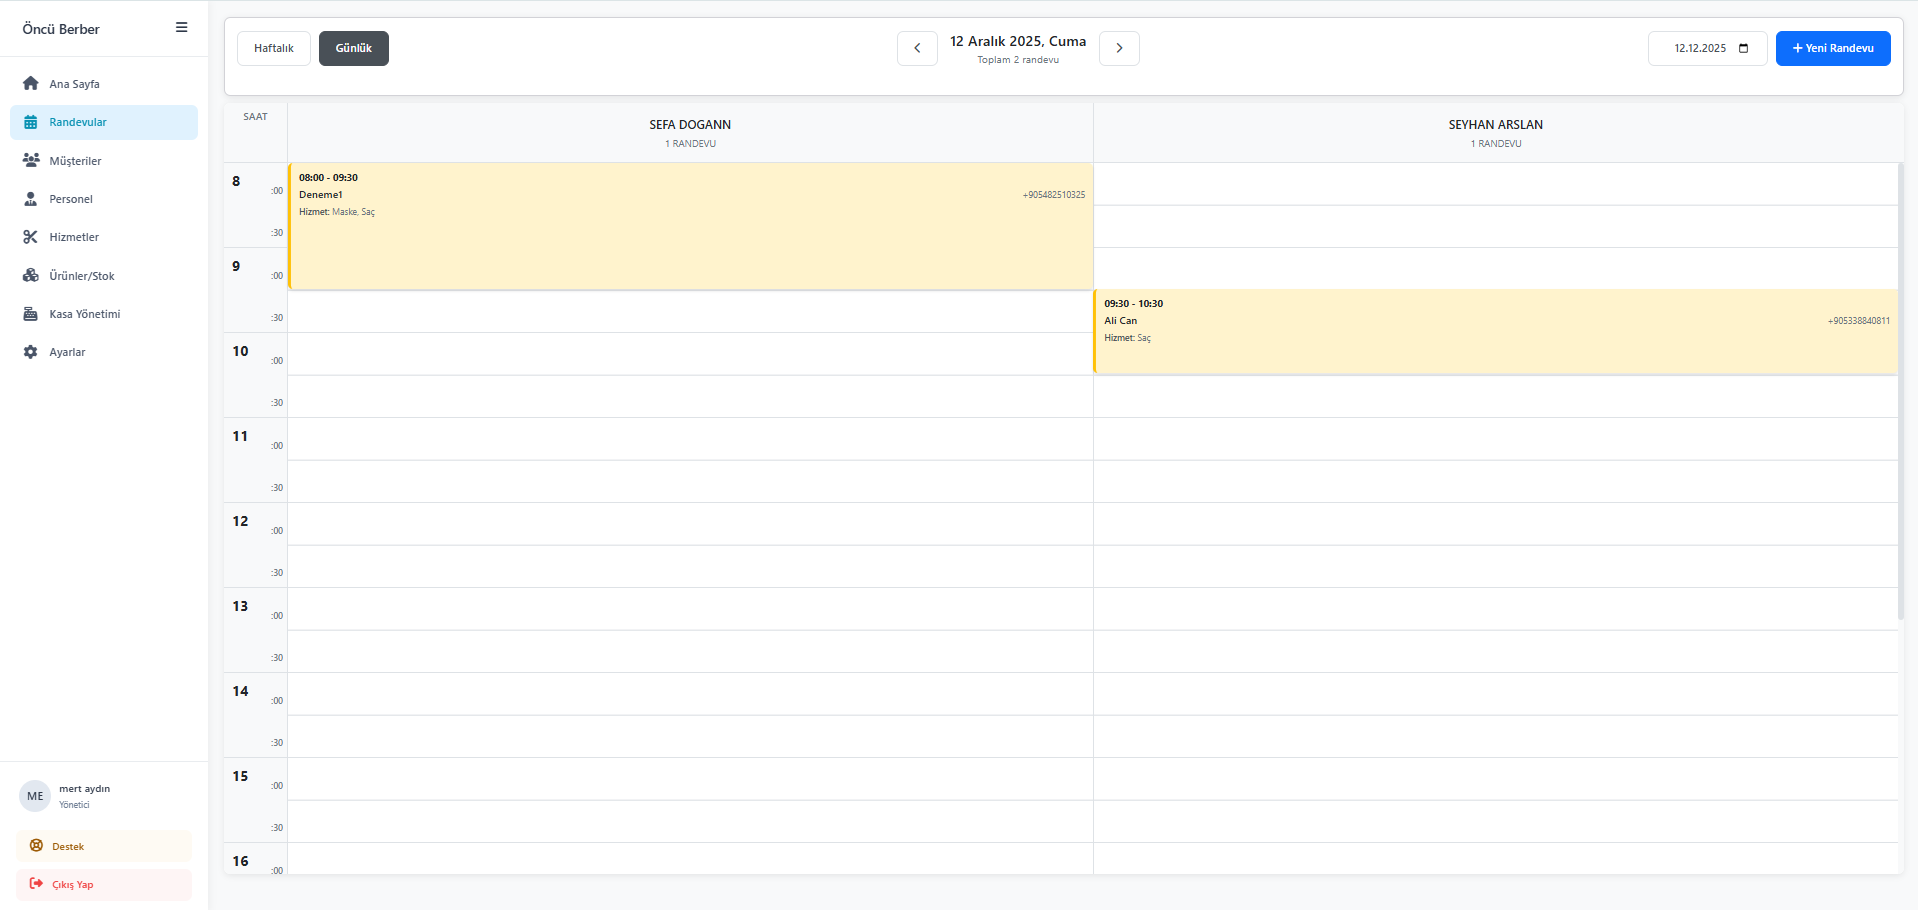The width and height of the screenshot is (1918, 910).
Task: Click the Destek support button
Action: 104,846
